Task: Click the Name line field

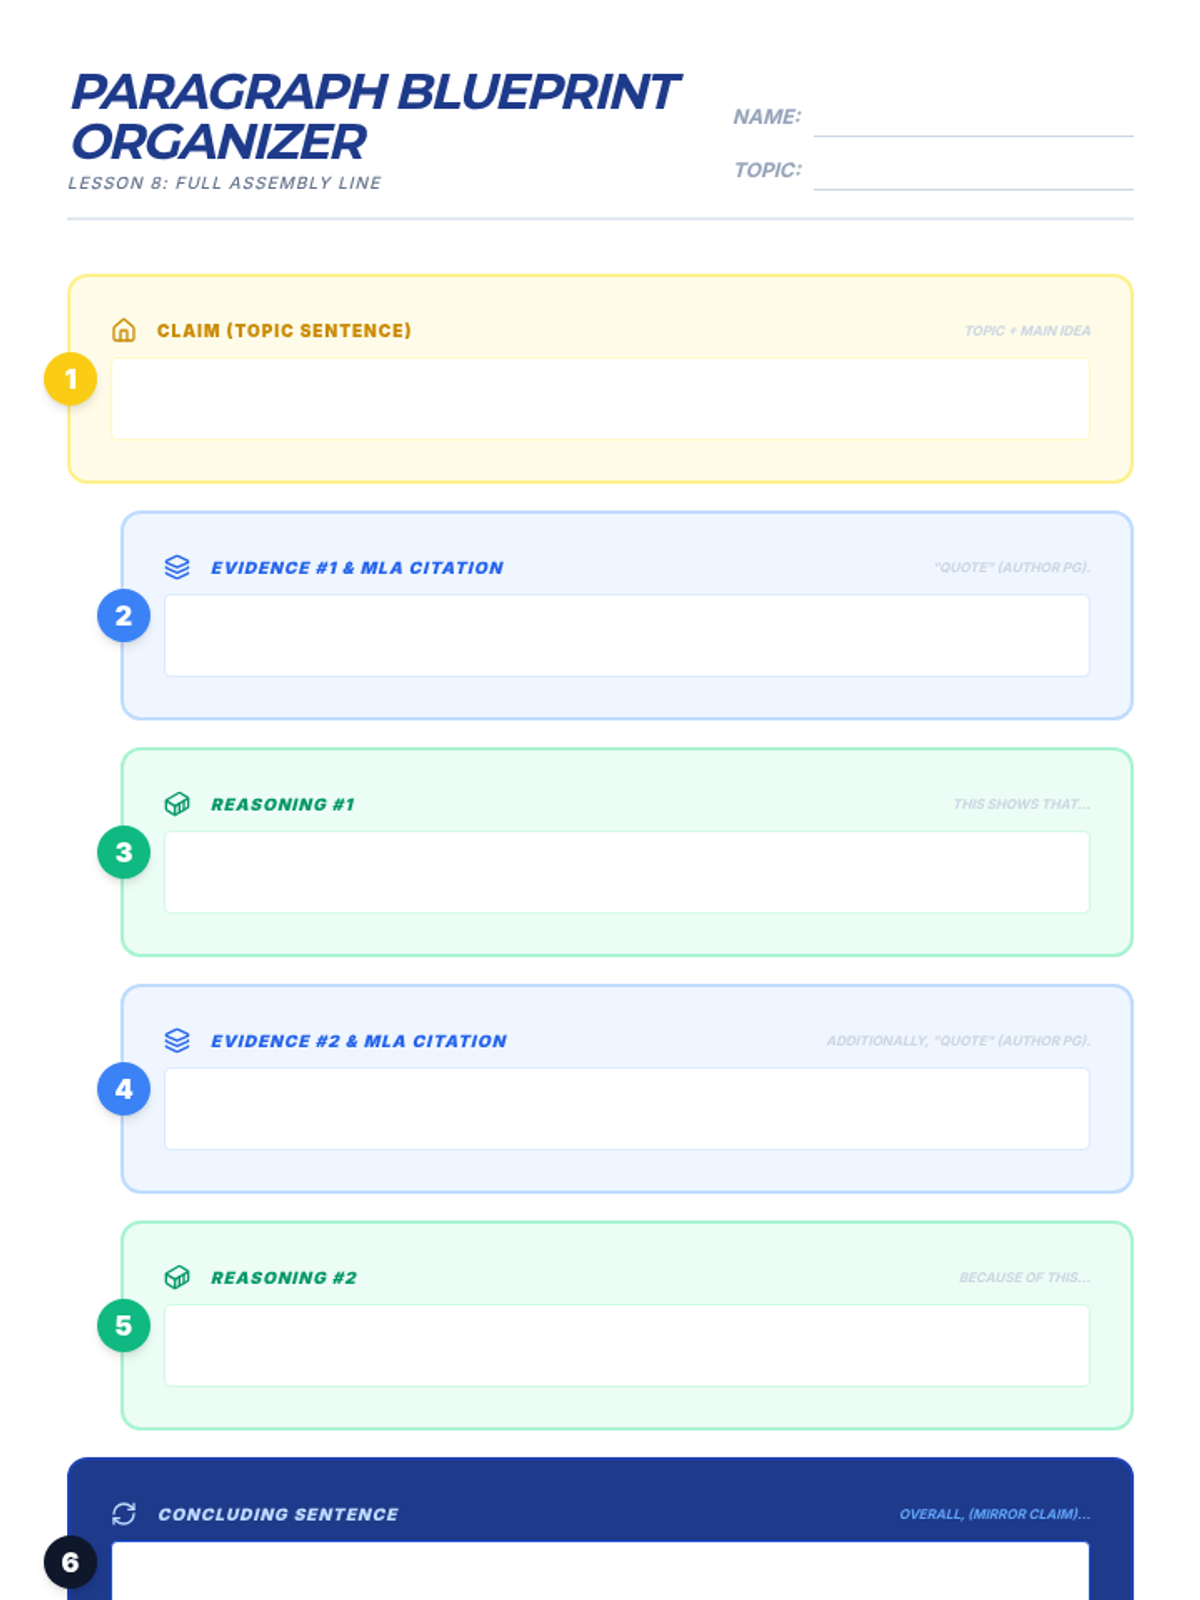Action: (x=973, y=118)
